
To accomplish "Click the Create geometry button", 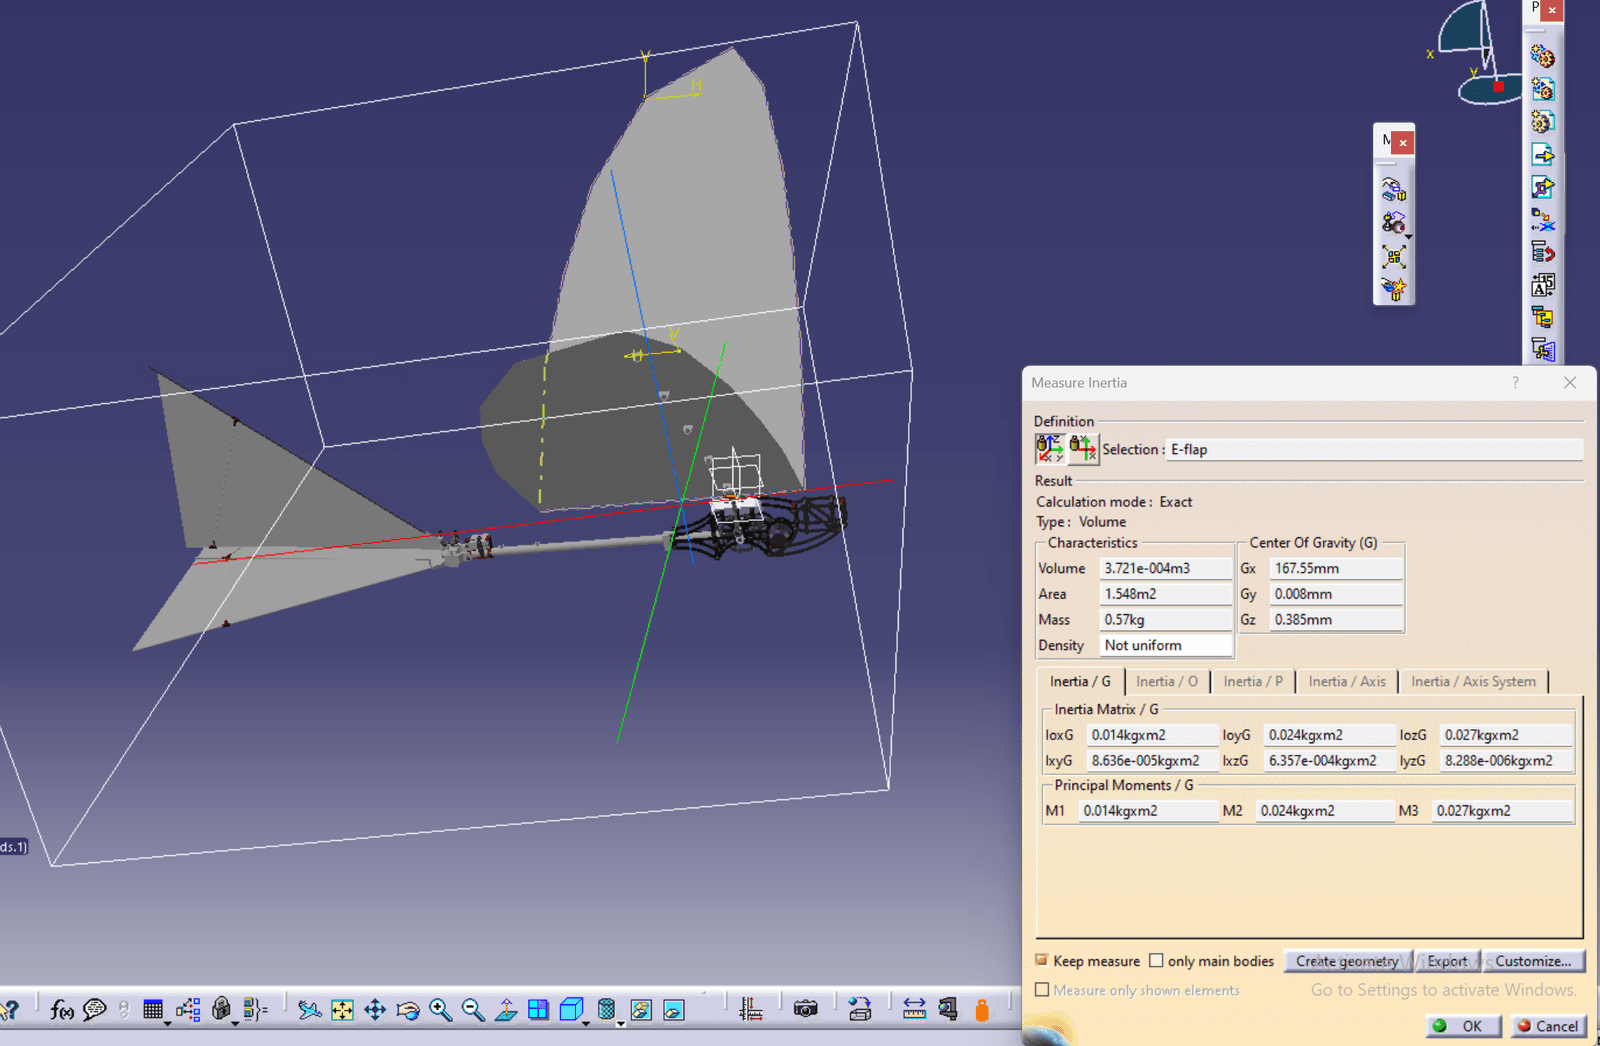I will [x=1347, y=961].
